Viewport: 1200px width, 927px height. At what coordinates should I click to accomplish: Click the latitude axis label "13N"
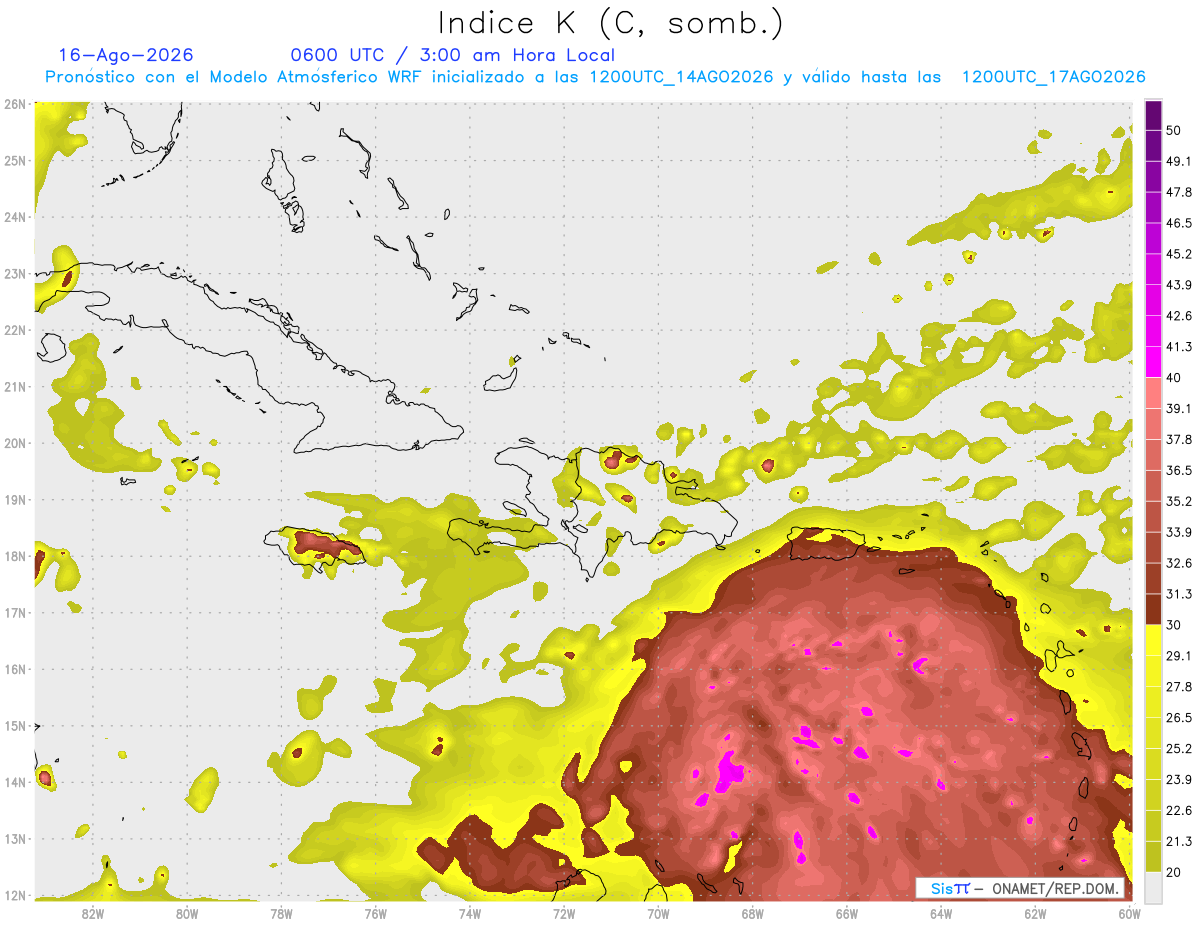[14, 839]
